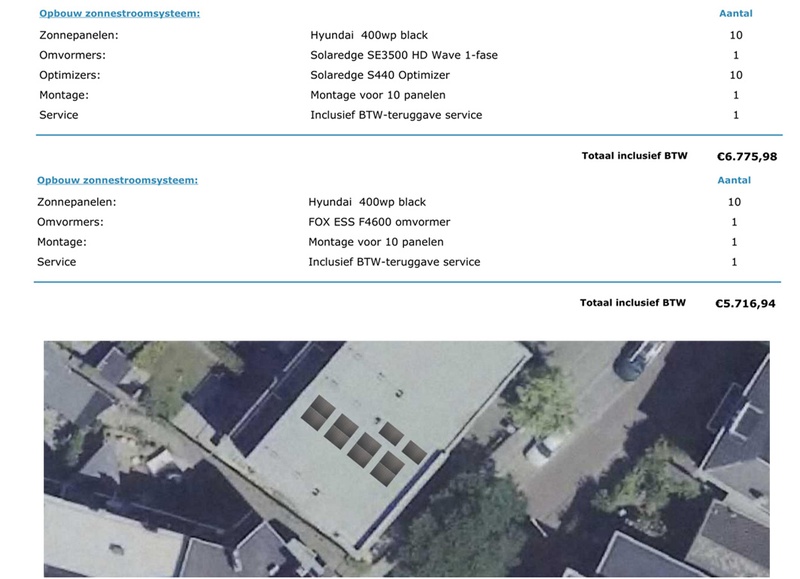Click the quantity 10 next to Zonnepanelen
800x579 pixels.
coord(737,33)
